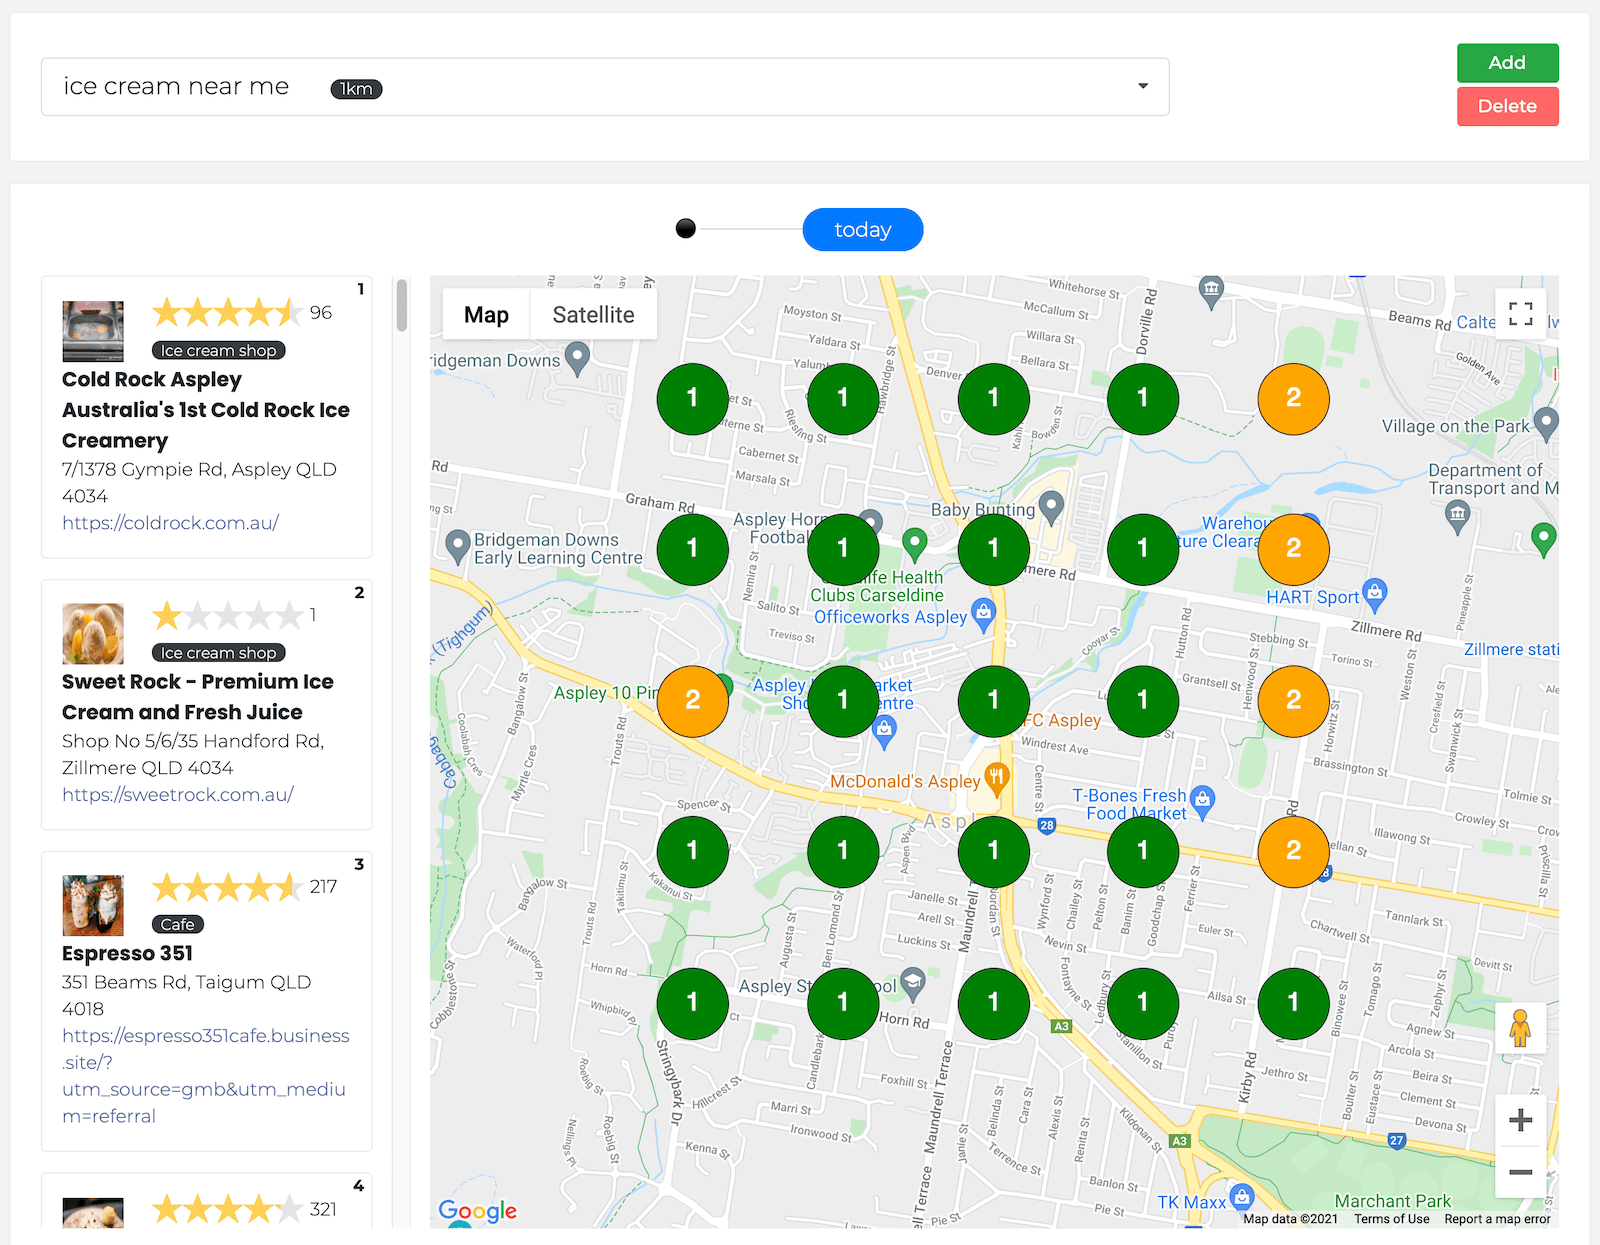Click the results list scrollbar
Screen dimensions: 1600x1245
(402, 305)
